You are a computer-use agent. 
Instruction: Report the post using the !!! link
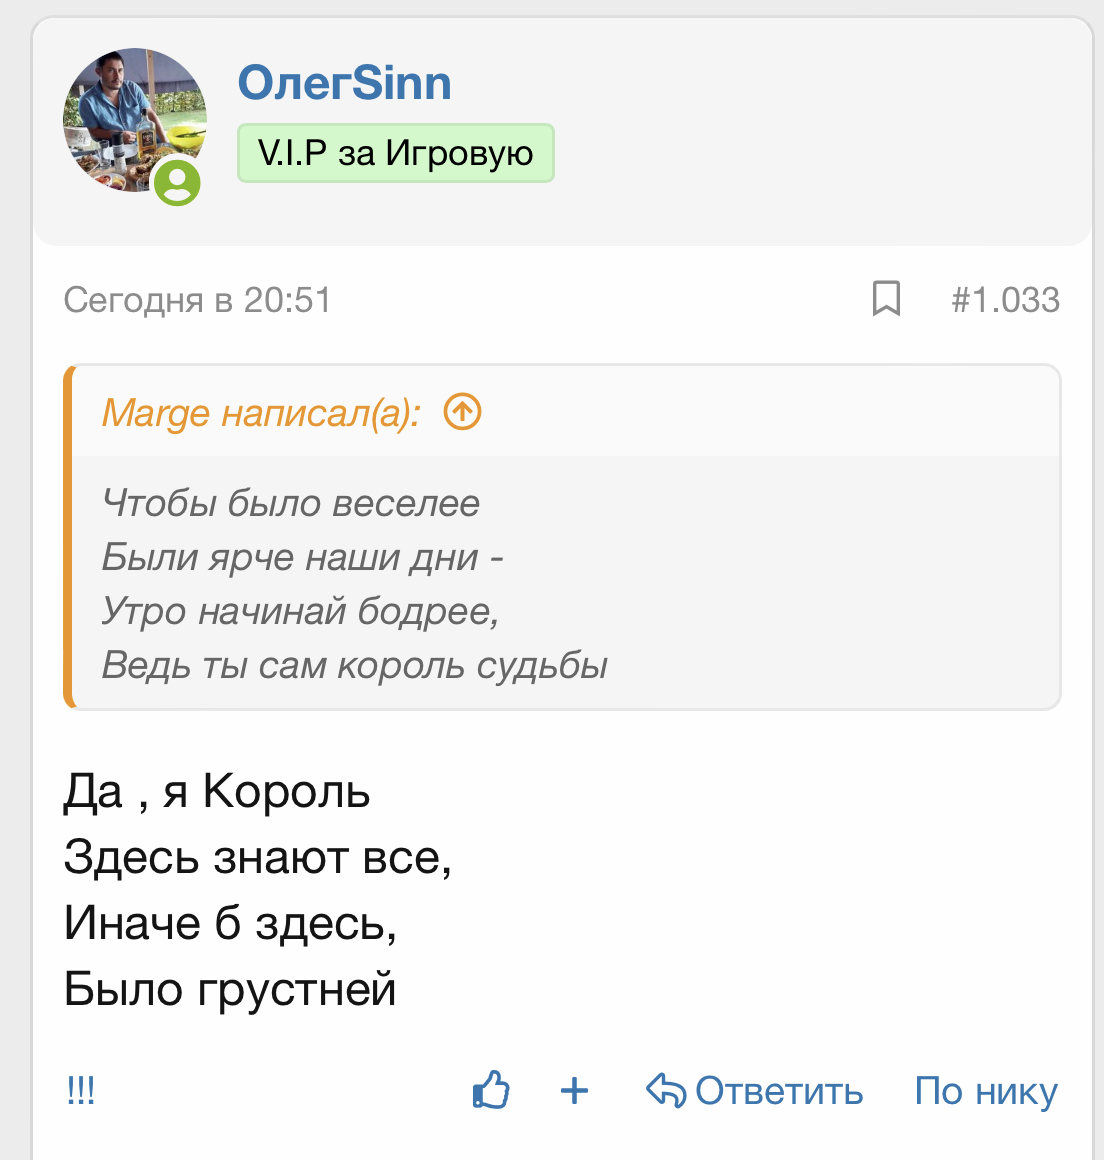[x=81, y=1090]
